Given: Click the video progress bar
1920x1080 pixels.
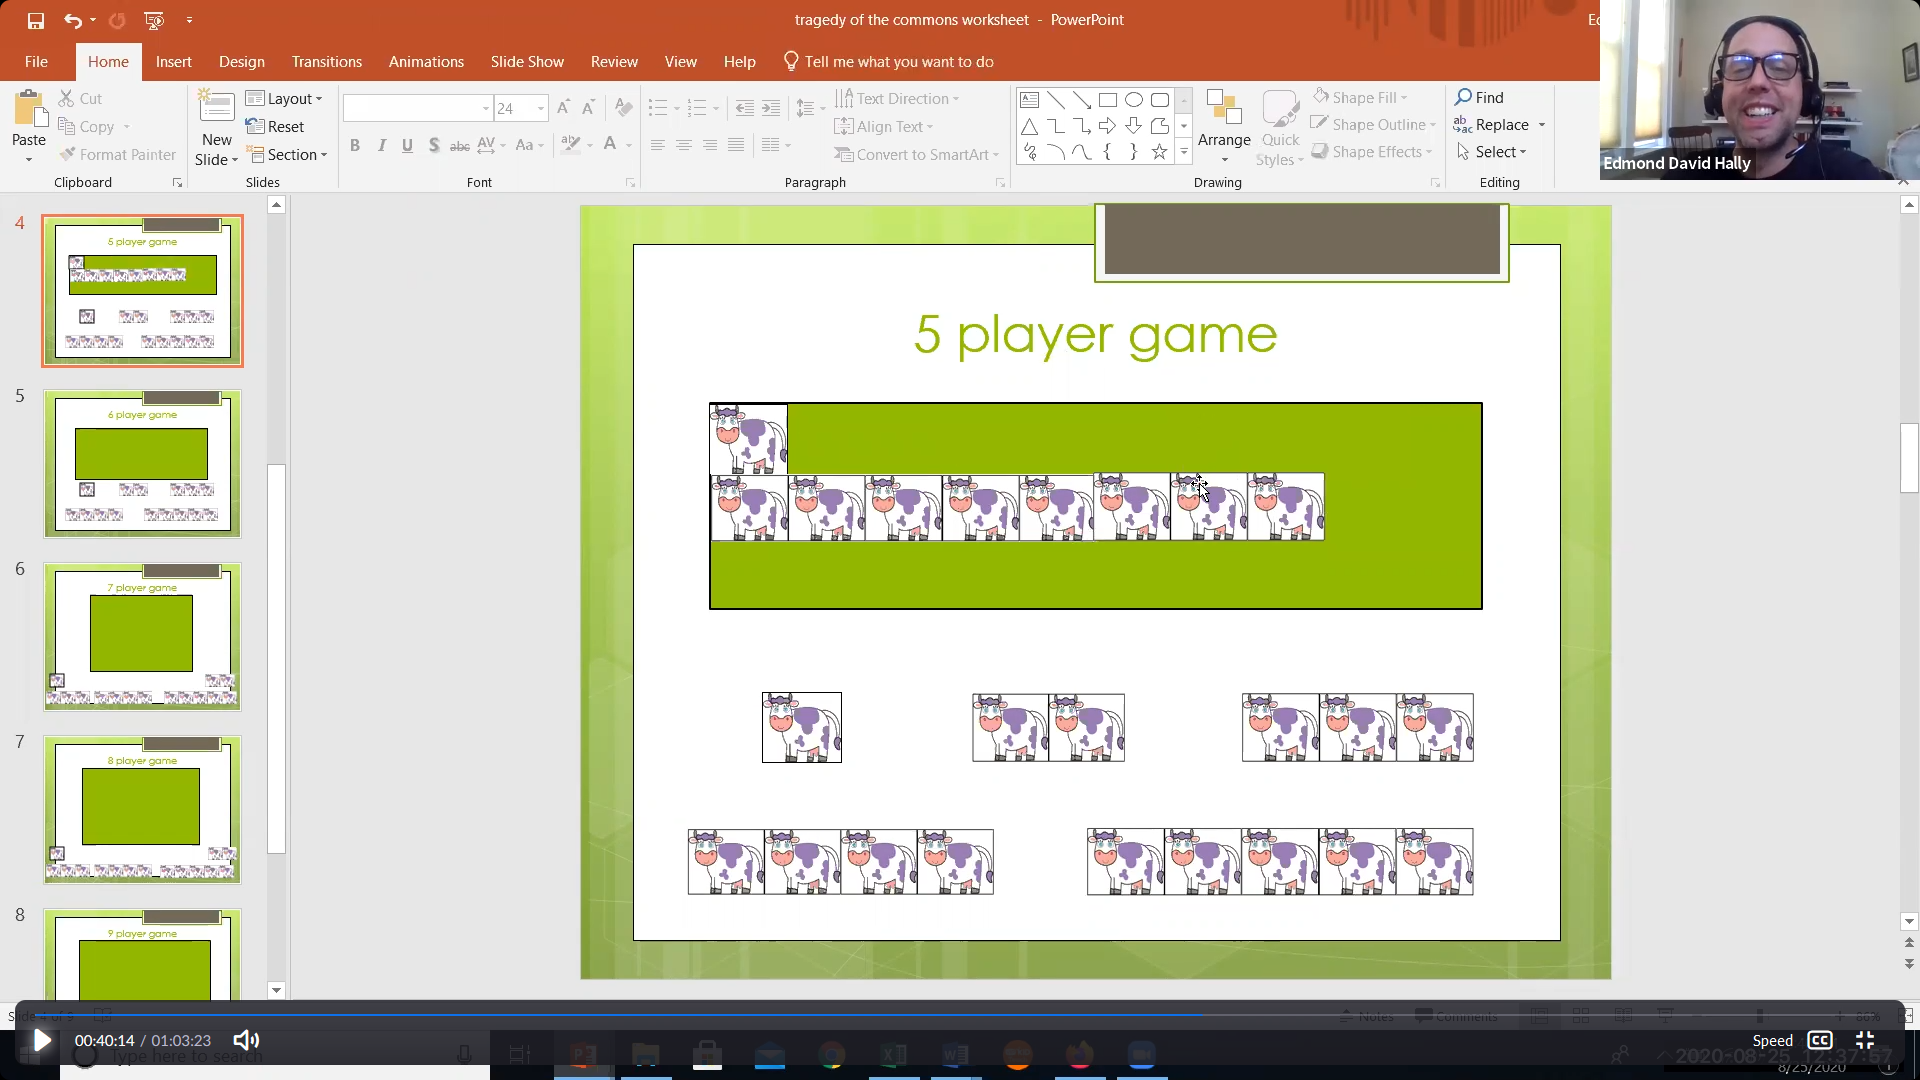Looking at the screenshot, I should (960, 1014).
